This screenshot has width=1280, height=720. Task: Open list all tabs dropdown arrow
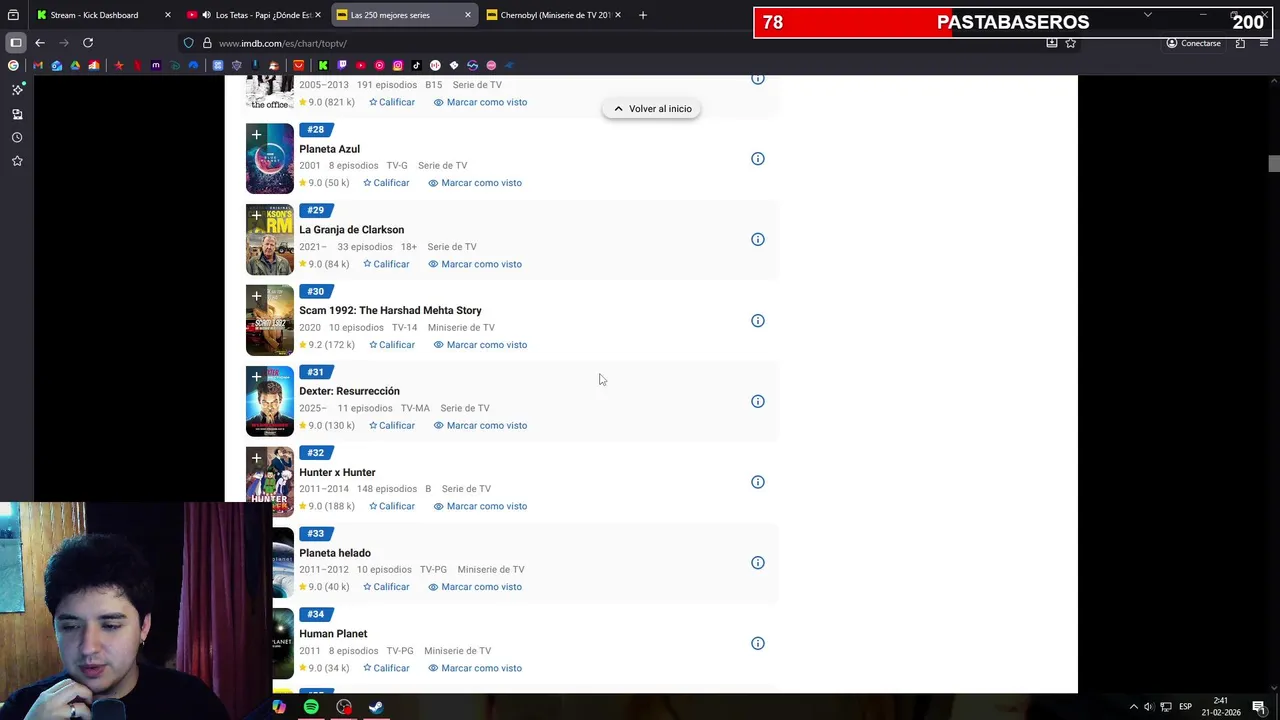coord(1147,15)
